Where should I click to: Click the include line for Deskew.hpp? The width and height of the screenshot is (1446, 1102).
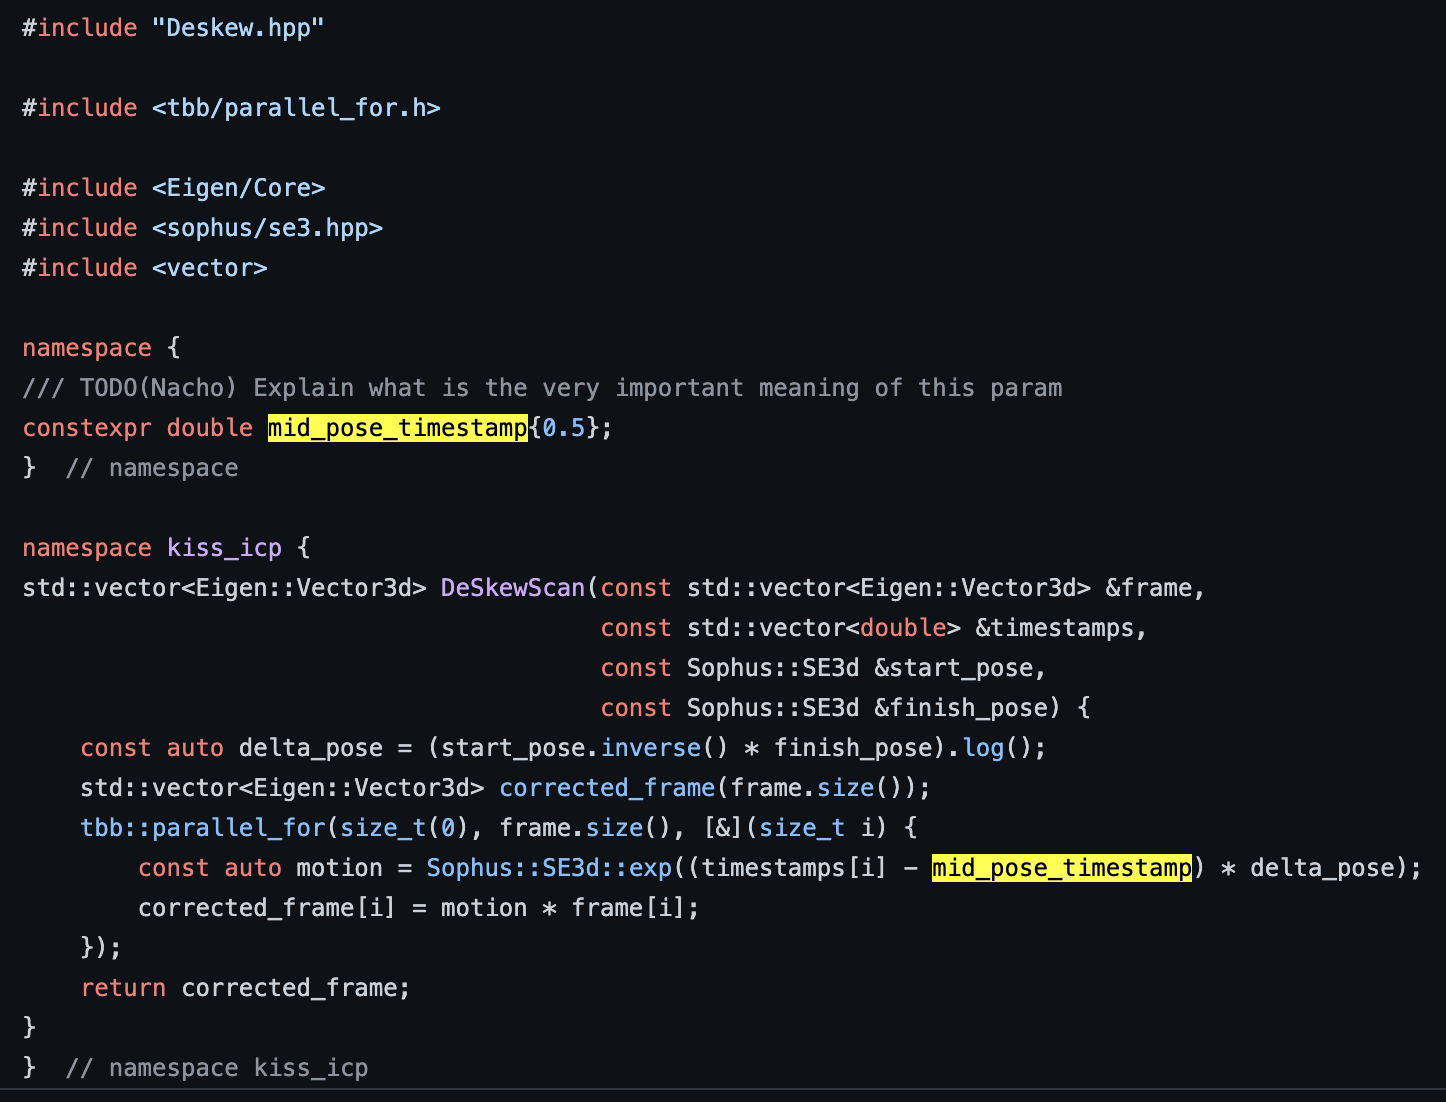(172, 27)
